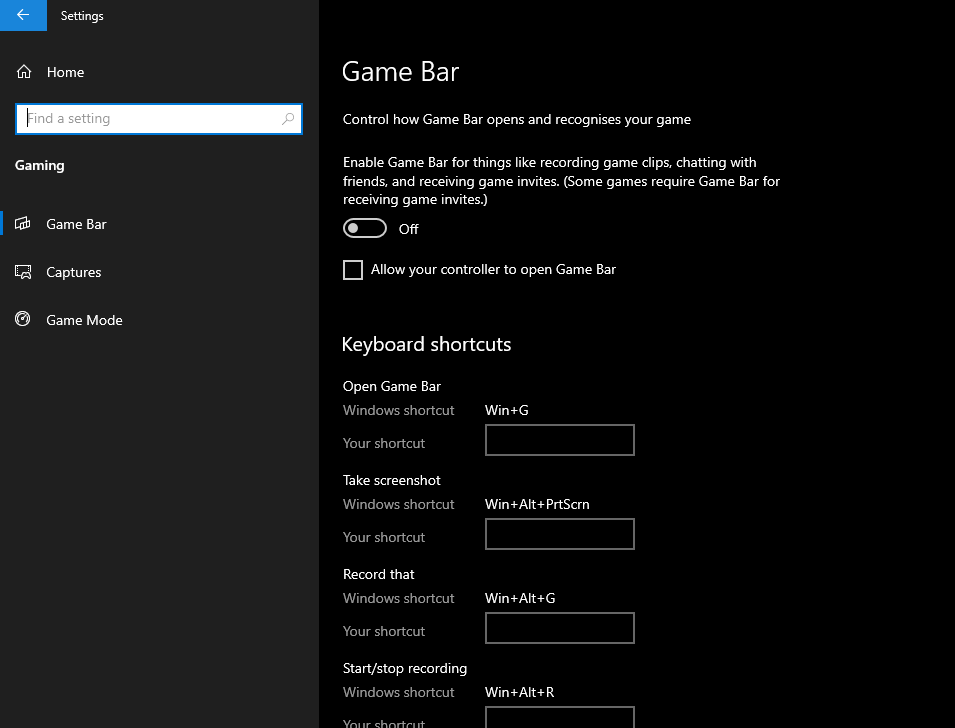Click the Game Bar page title
Viewport: 955px width, 728px height.
coord(400,72)
